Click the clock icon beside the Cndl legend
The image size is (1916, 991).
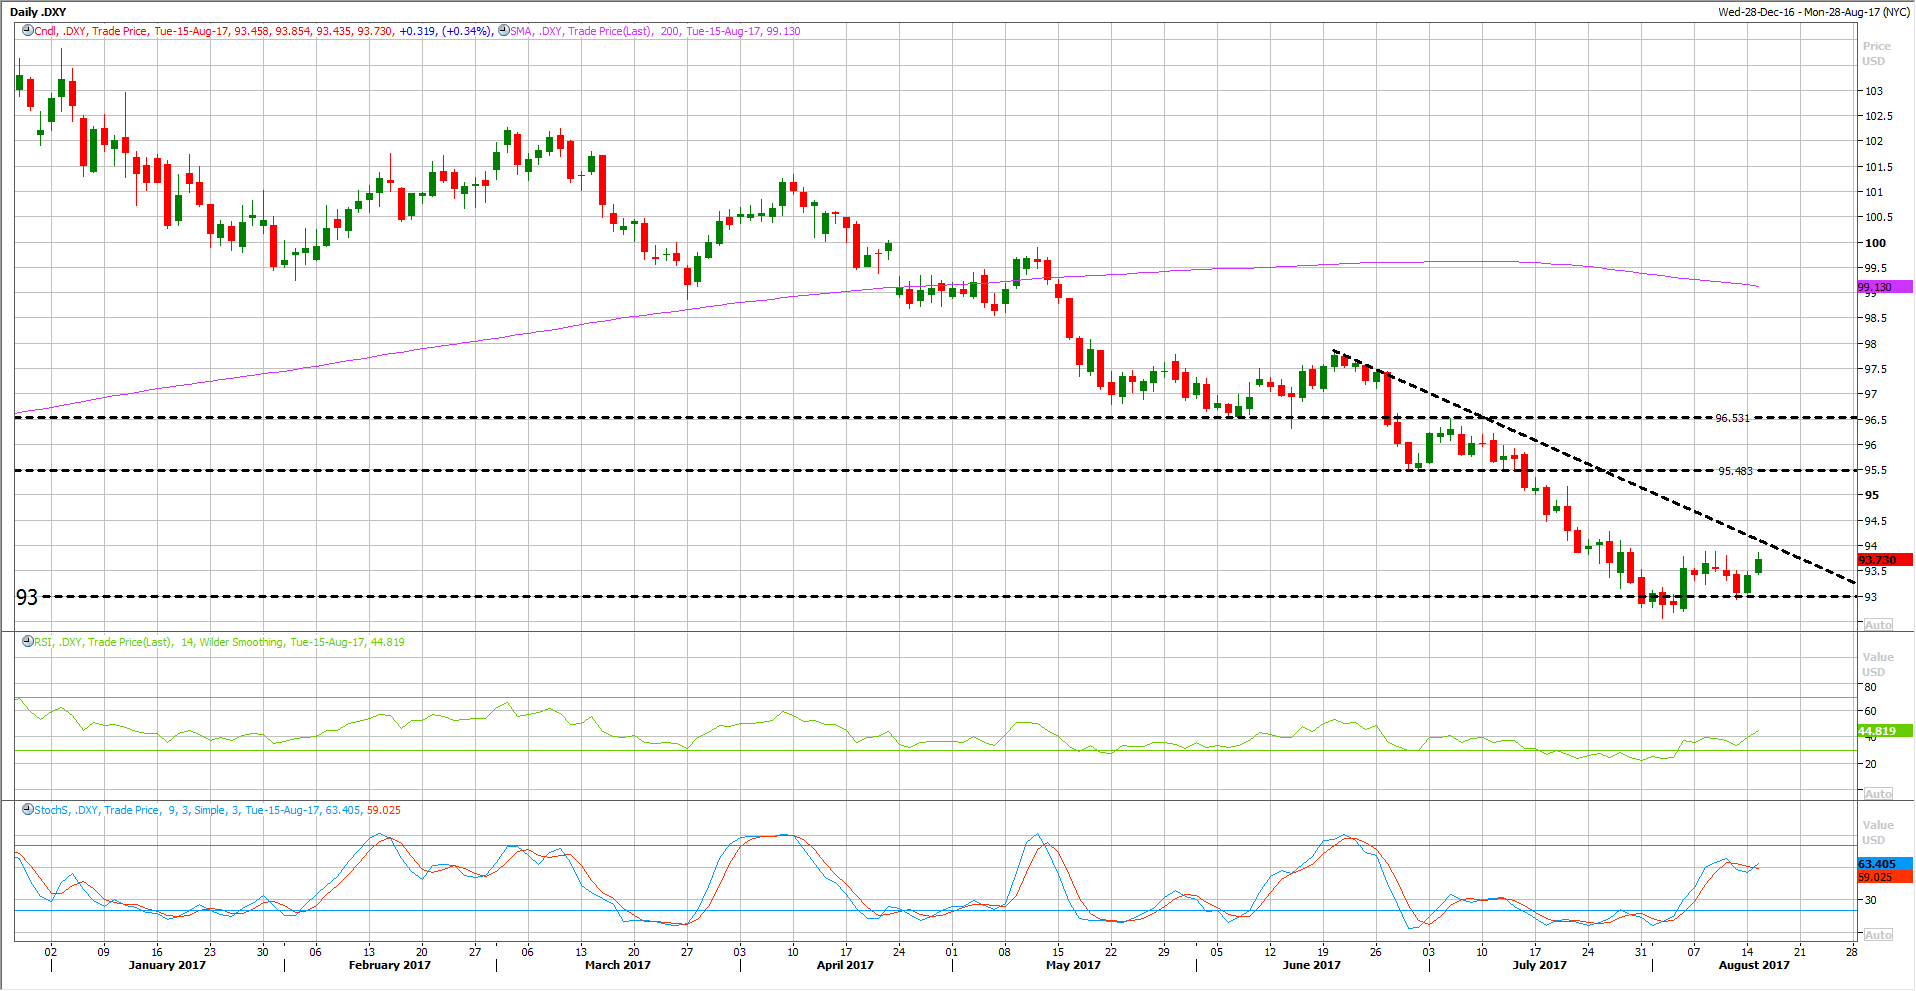(x=27, y=31)
